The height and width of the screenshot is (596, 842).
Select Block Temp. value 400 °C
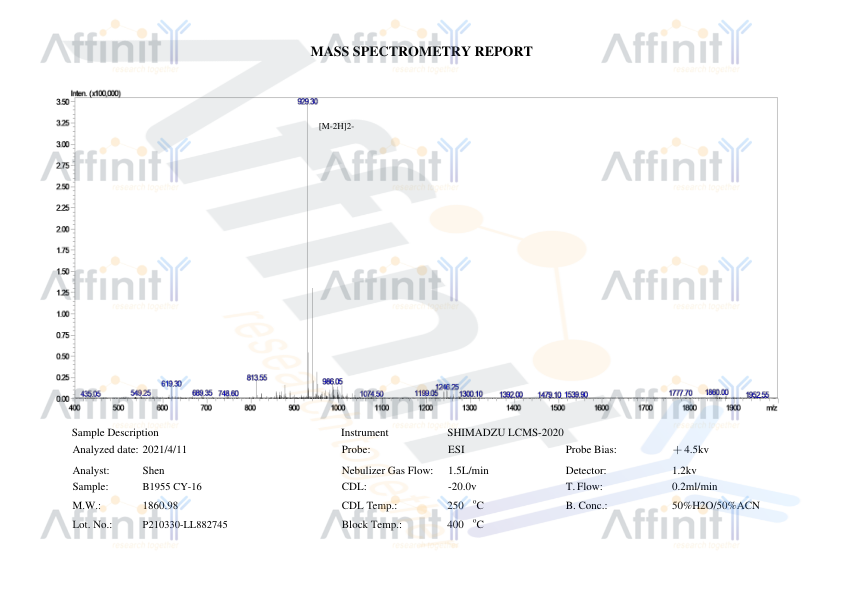(466, 525)
